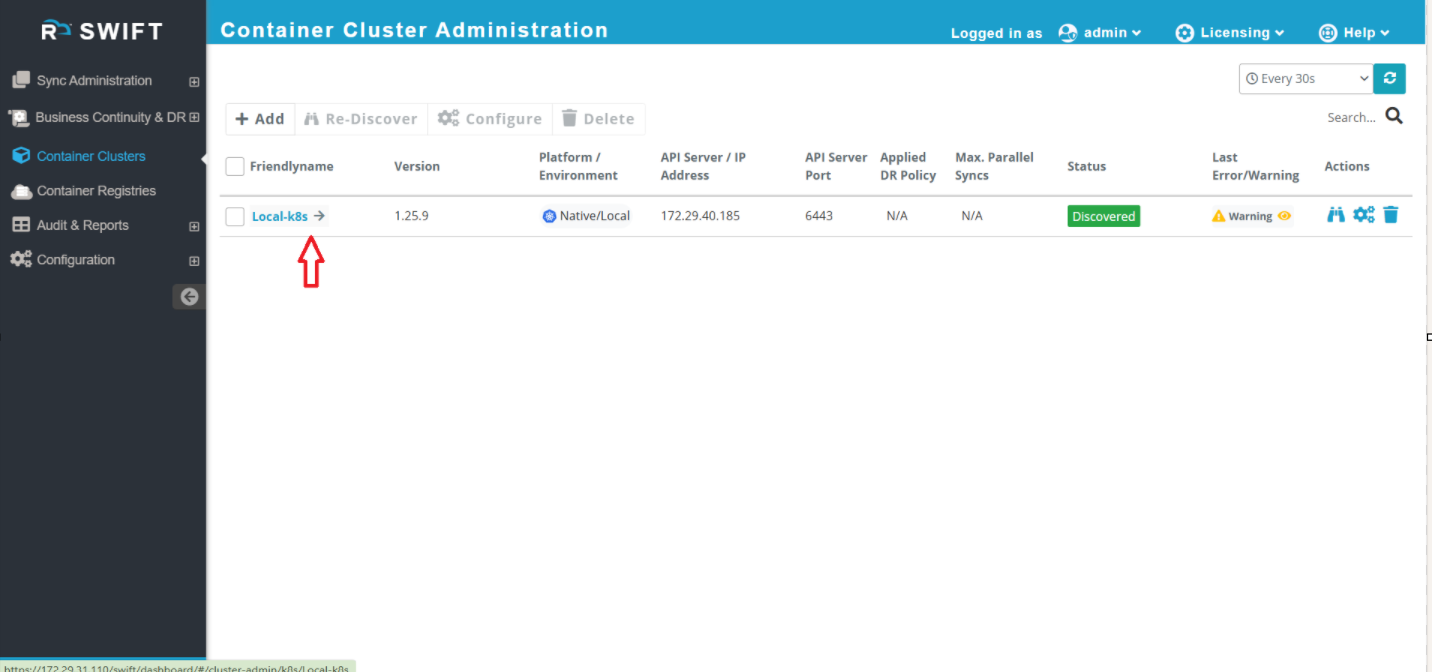1432x672 pixels.
Task: Click the Re-Discover button
Action: point(361,118)
